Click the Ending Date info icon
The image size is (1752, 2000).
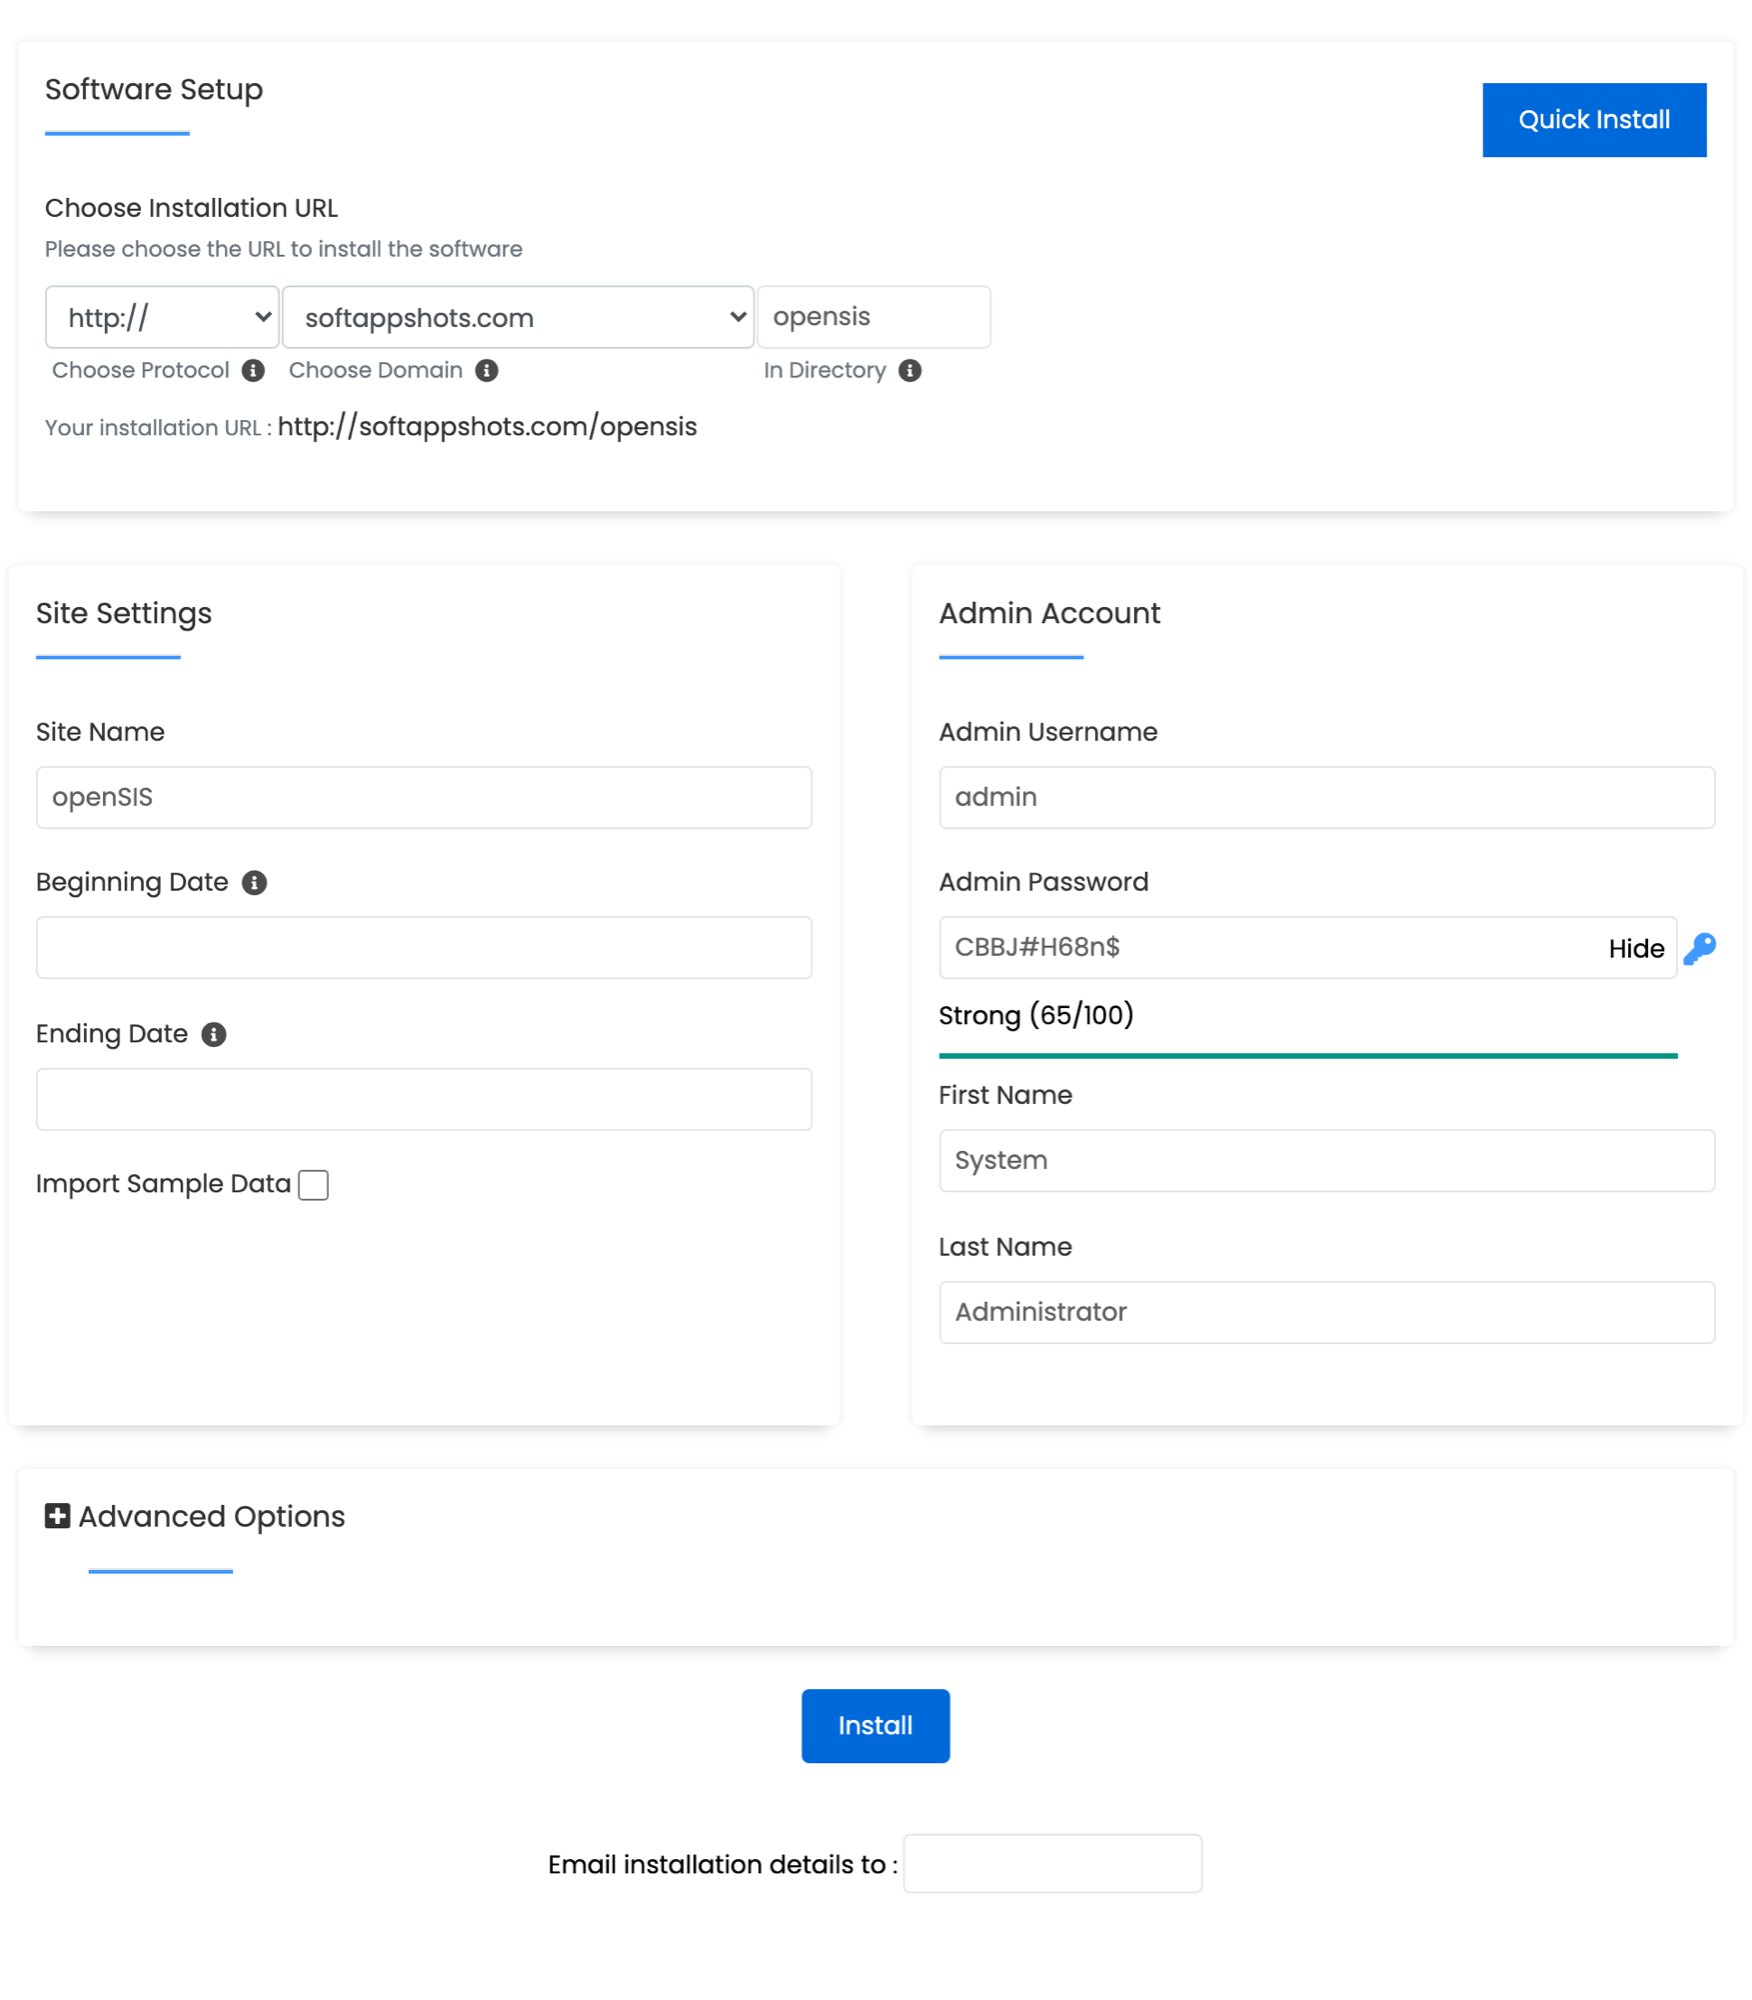(213, 1034)
